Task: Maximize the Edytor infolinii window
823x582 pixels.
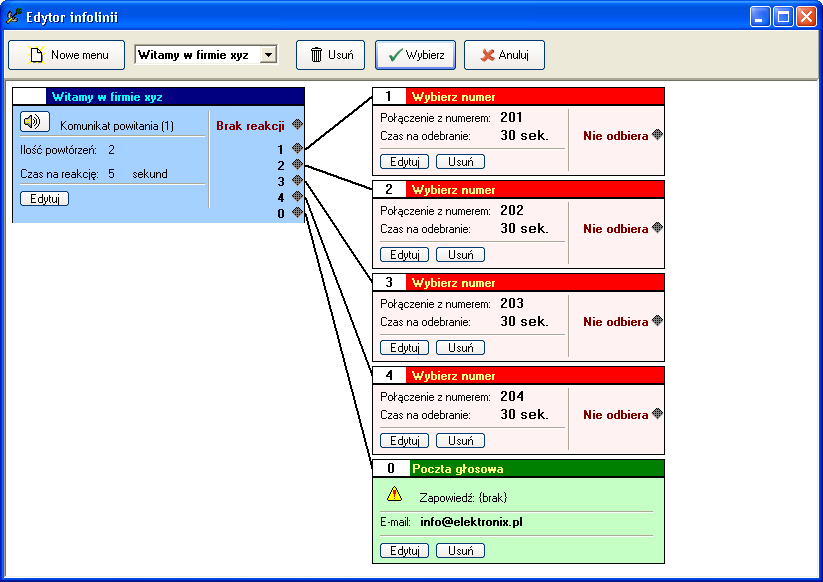Action: click(x=783, y=17)
